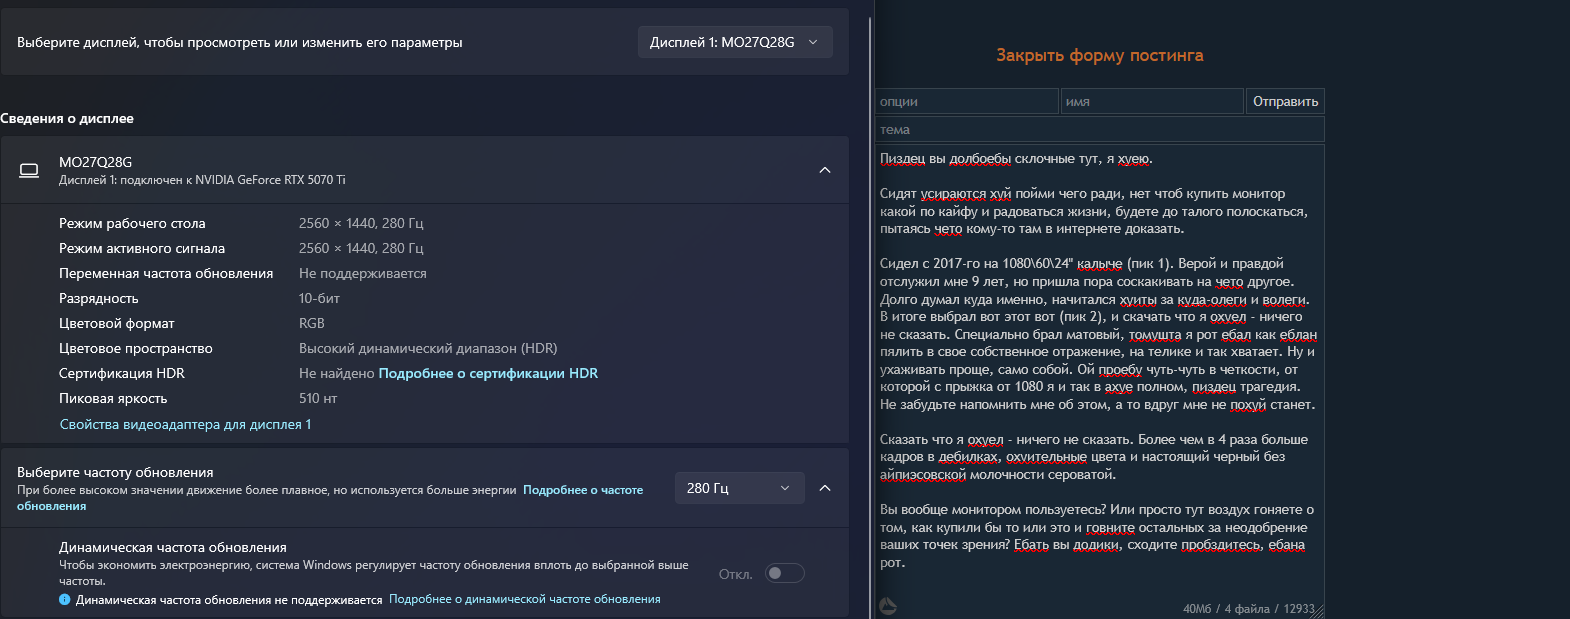The height and width of the screenshot is (619, 1570).
Task: Focus the имя input field
Action: 1152,101
